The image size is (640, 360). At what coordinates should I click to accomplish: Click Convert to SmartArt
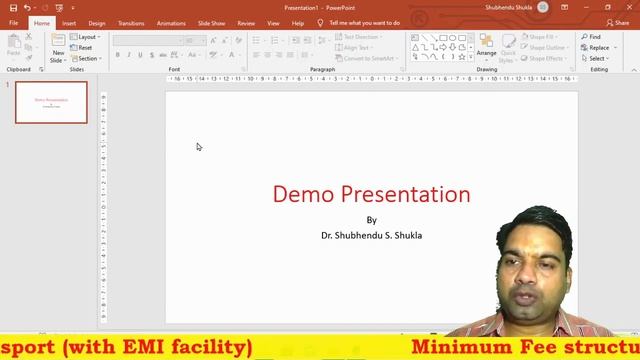[366, 58]
